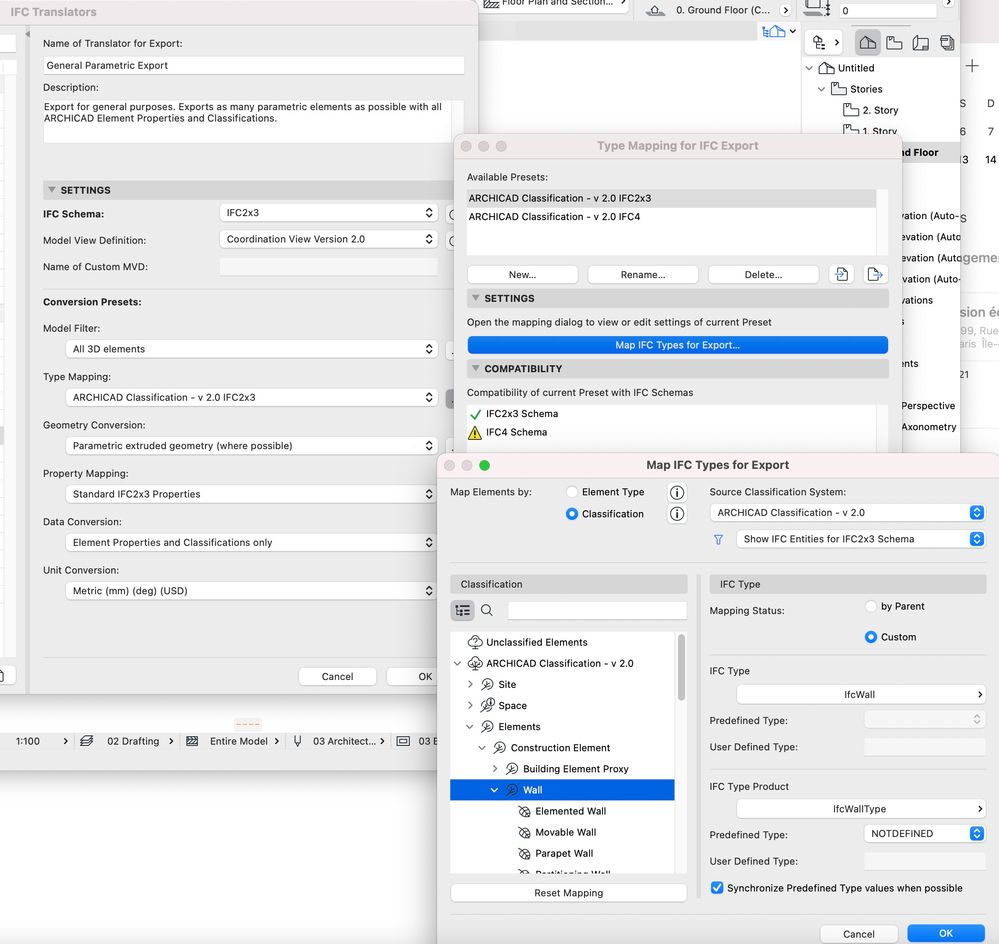
Task: Switch classification list to tree view
Action: tap(463, 610)
